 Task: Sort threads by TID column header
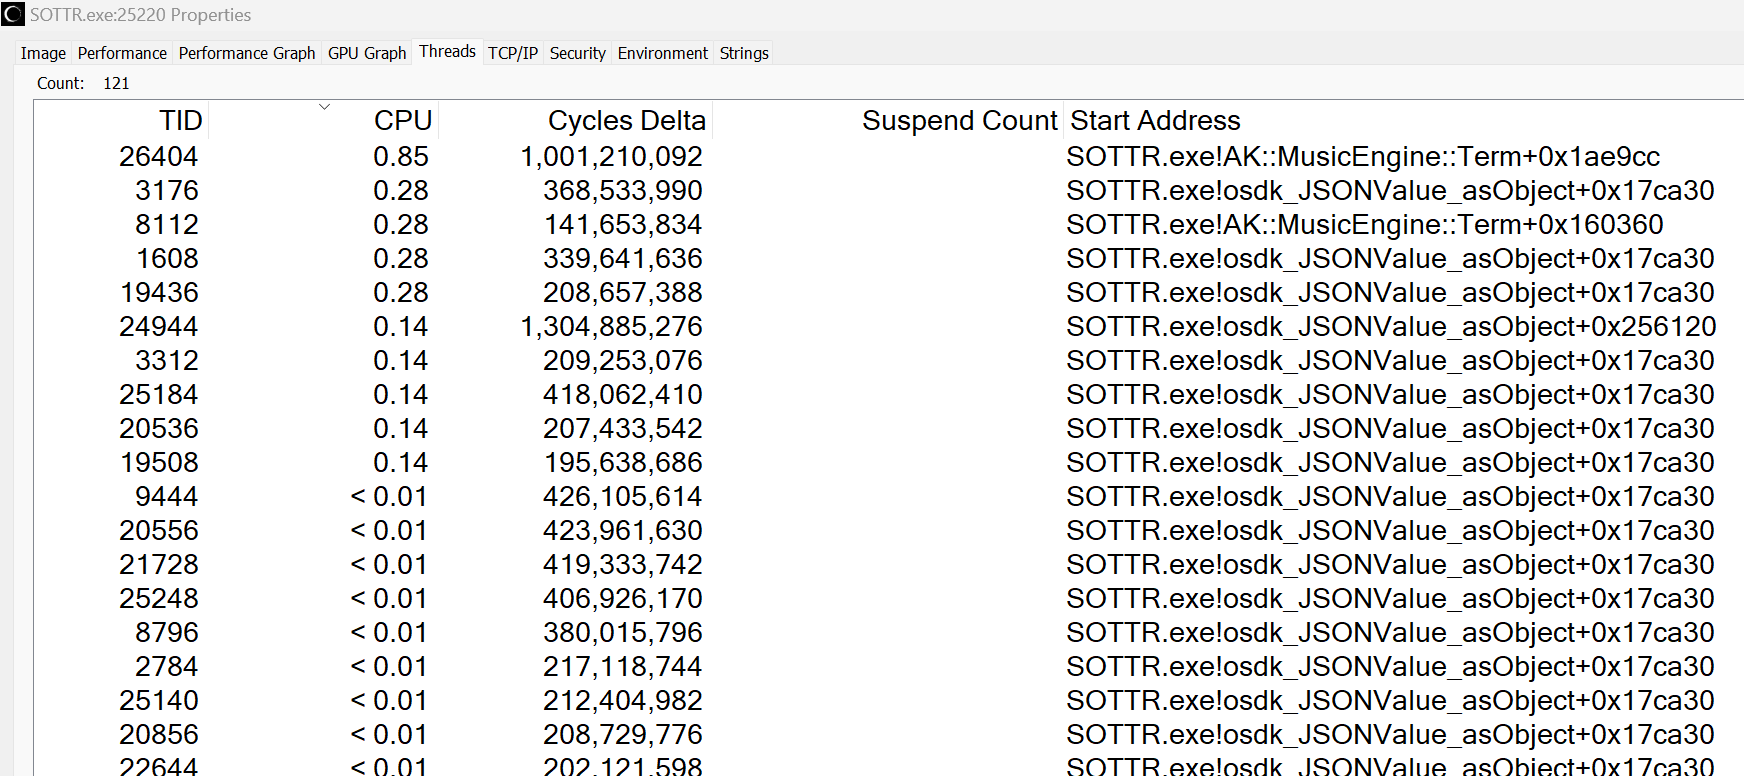[121, 120]
